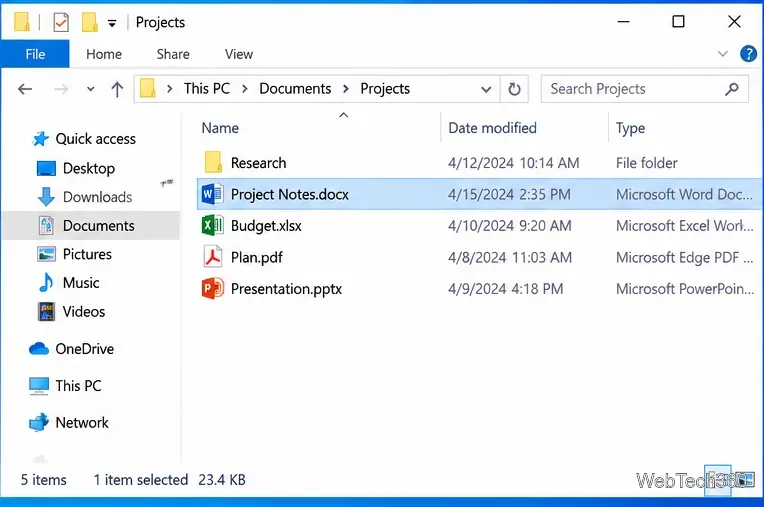Open the Customize Quick Access Toolbar dropdown
The height and width of the screenshot is (507, 764).
pyautogui.click(x=112, y=23)
